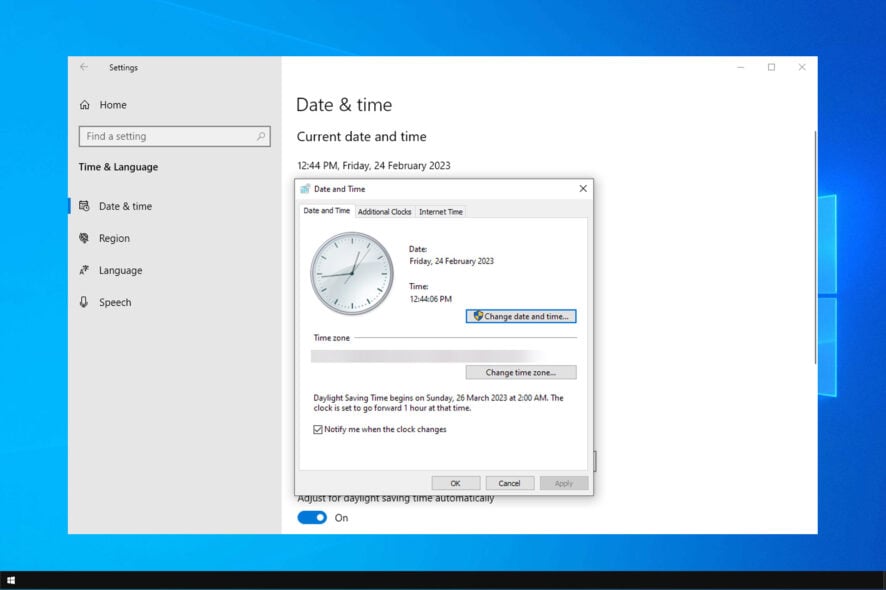Click the Change date and time button

[x=521, y=316]
